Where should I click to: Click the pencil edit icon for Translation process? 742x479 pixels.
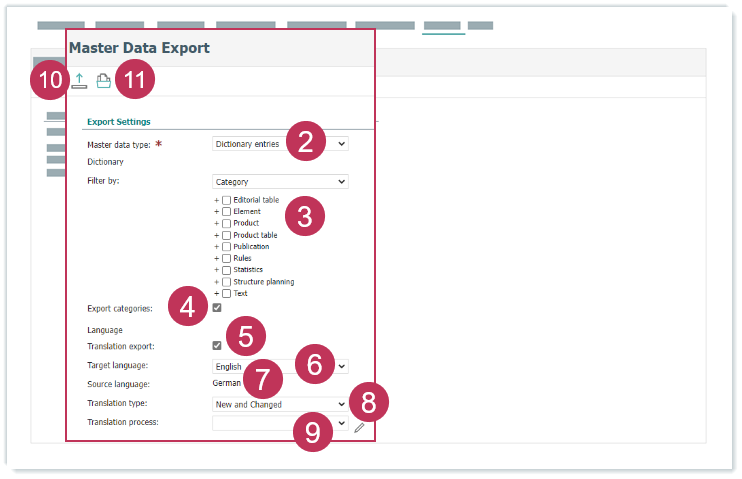tap(359, 427)
